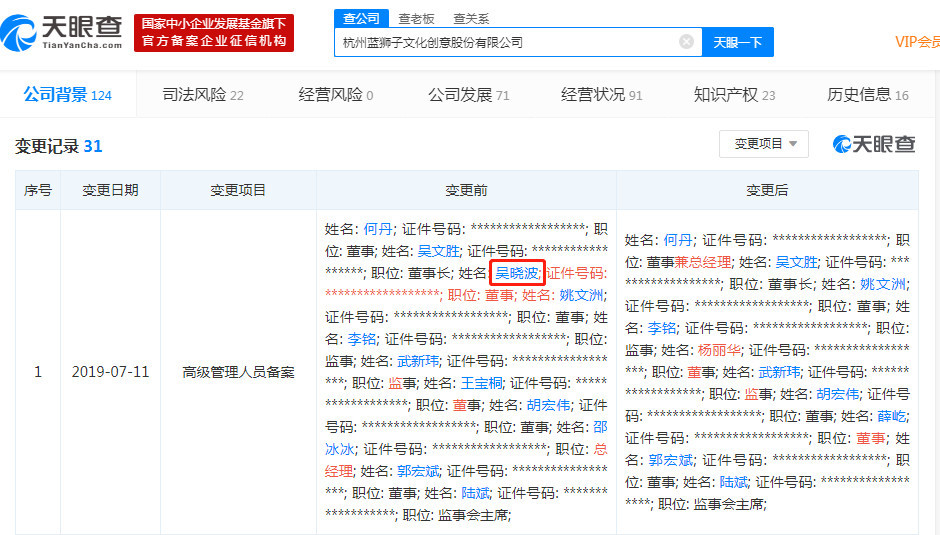Switch to the 查公司 search tab
940x535 pixels.
[361, 19]
